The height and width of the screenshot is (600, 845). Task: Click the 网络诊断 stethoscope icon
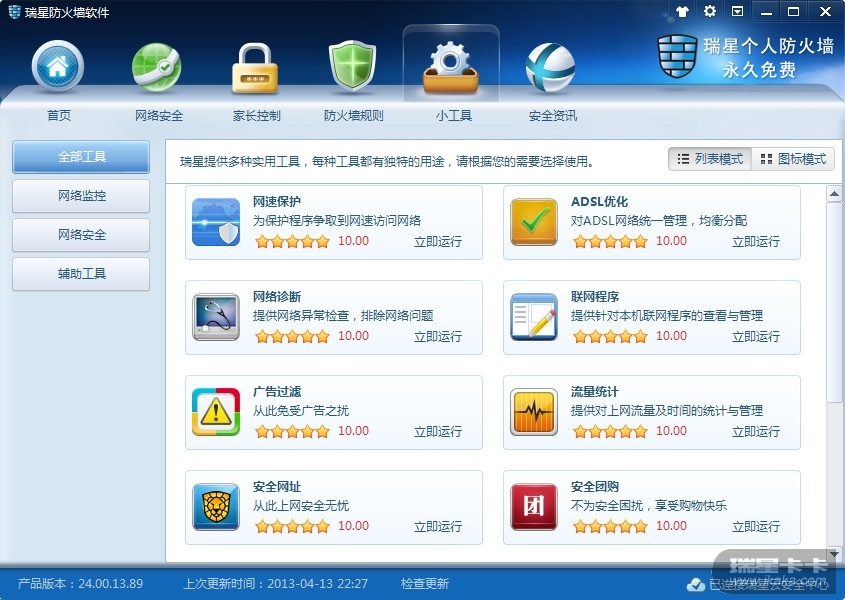216,317
